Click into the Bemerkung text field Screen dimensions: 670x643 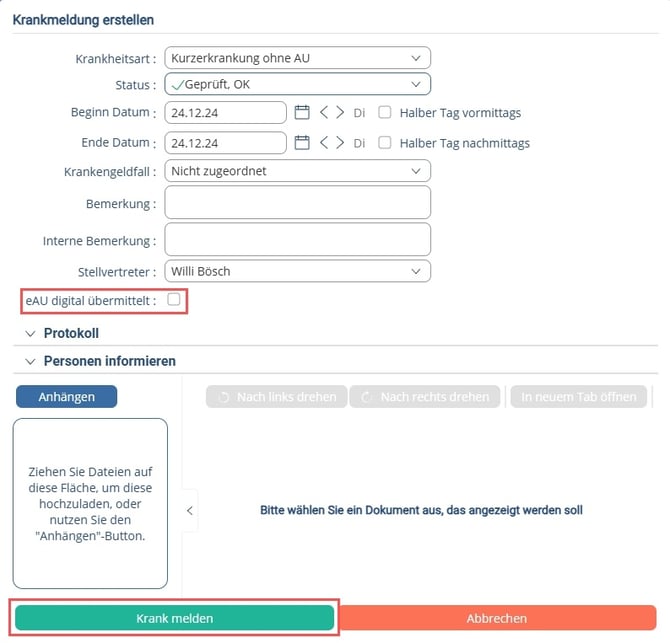(x=297, y=203)
